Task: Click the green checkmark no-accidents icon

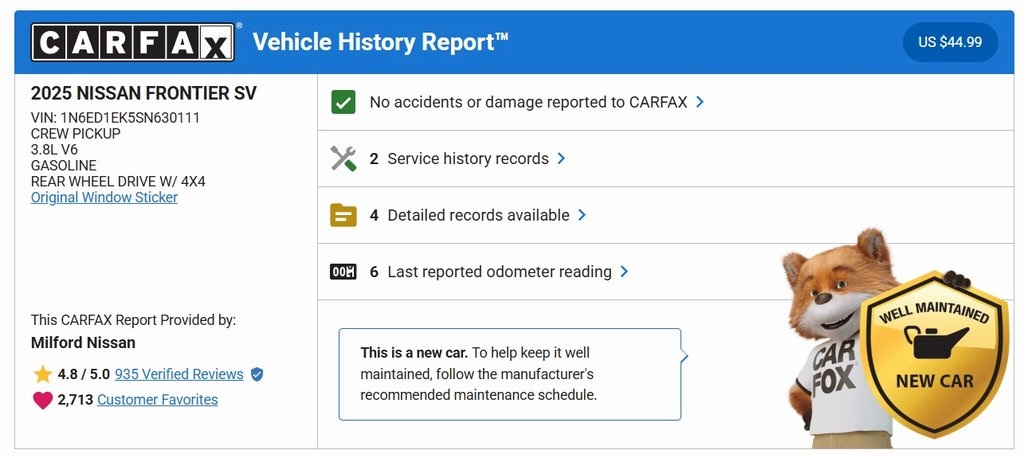Action: (x=343, y=102)
